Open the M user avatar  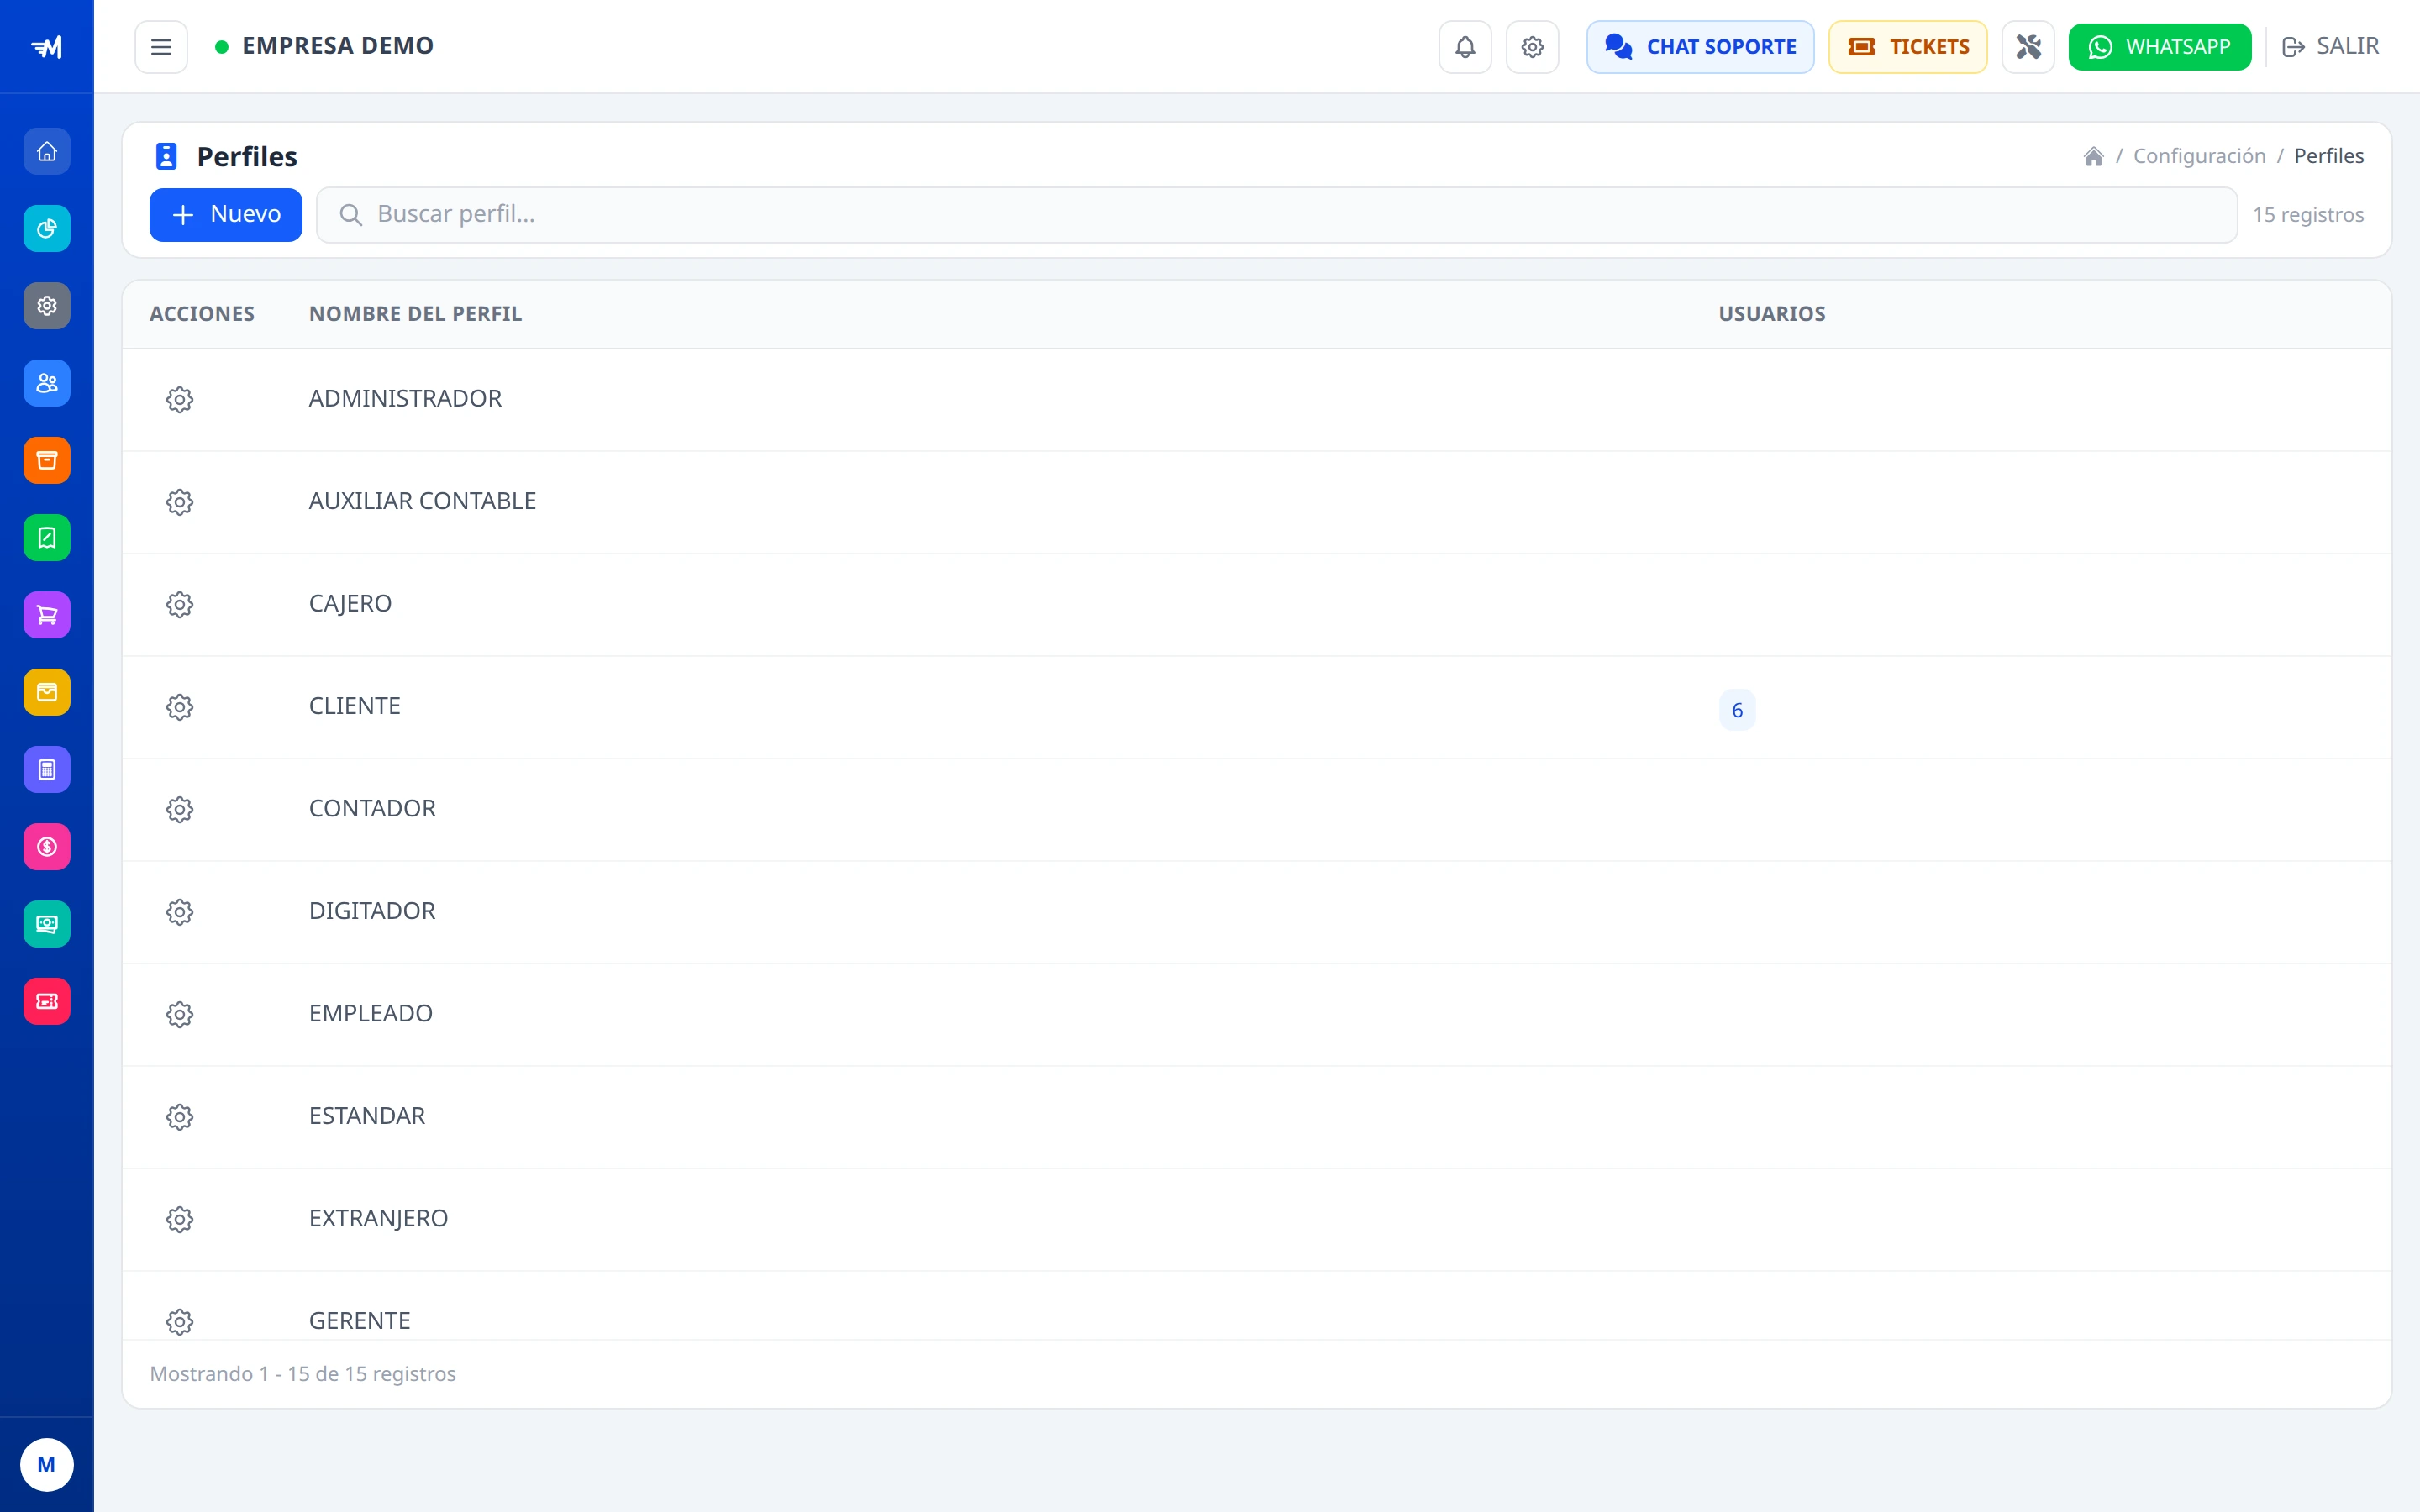click(47, 1465)
